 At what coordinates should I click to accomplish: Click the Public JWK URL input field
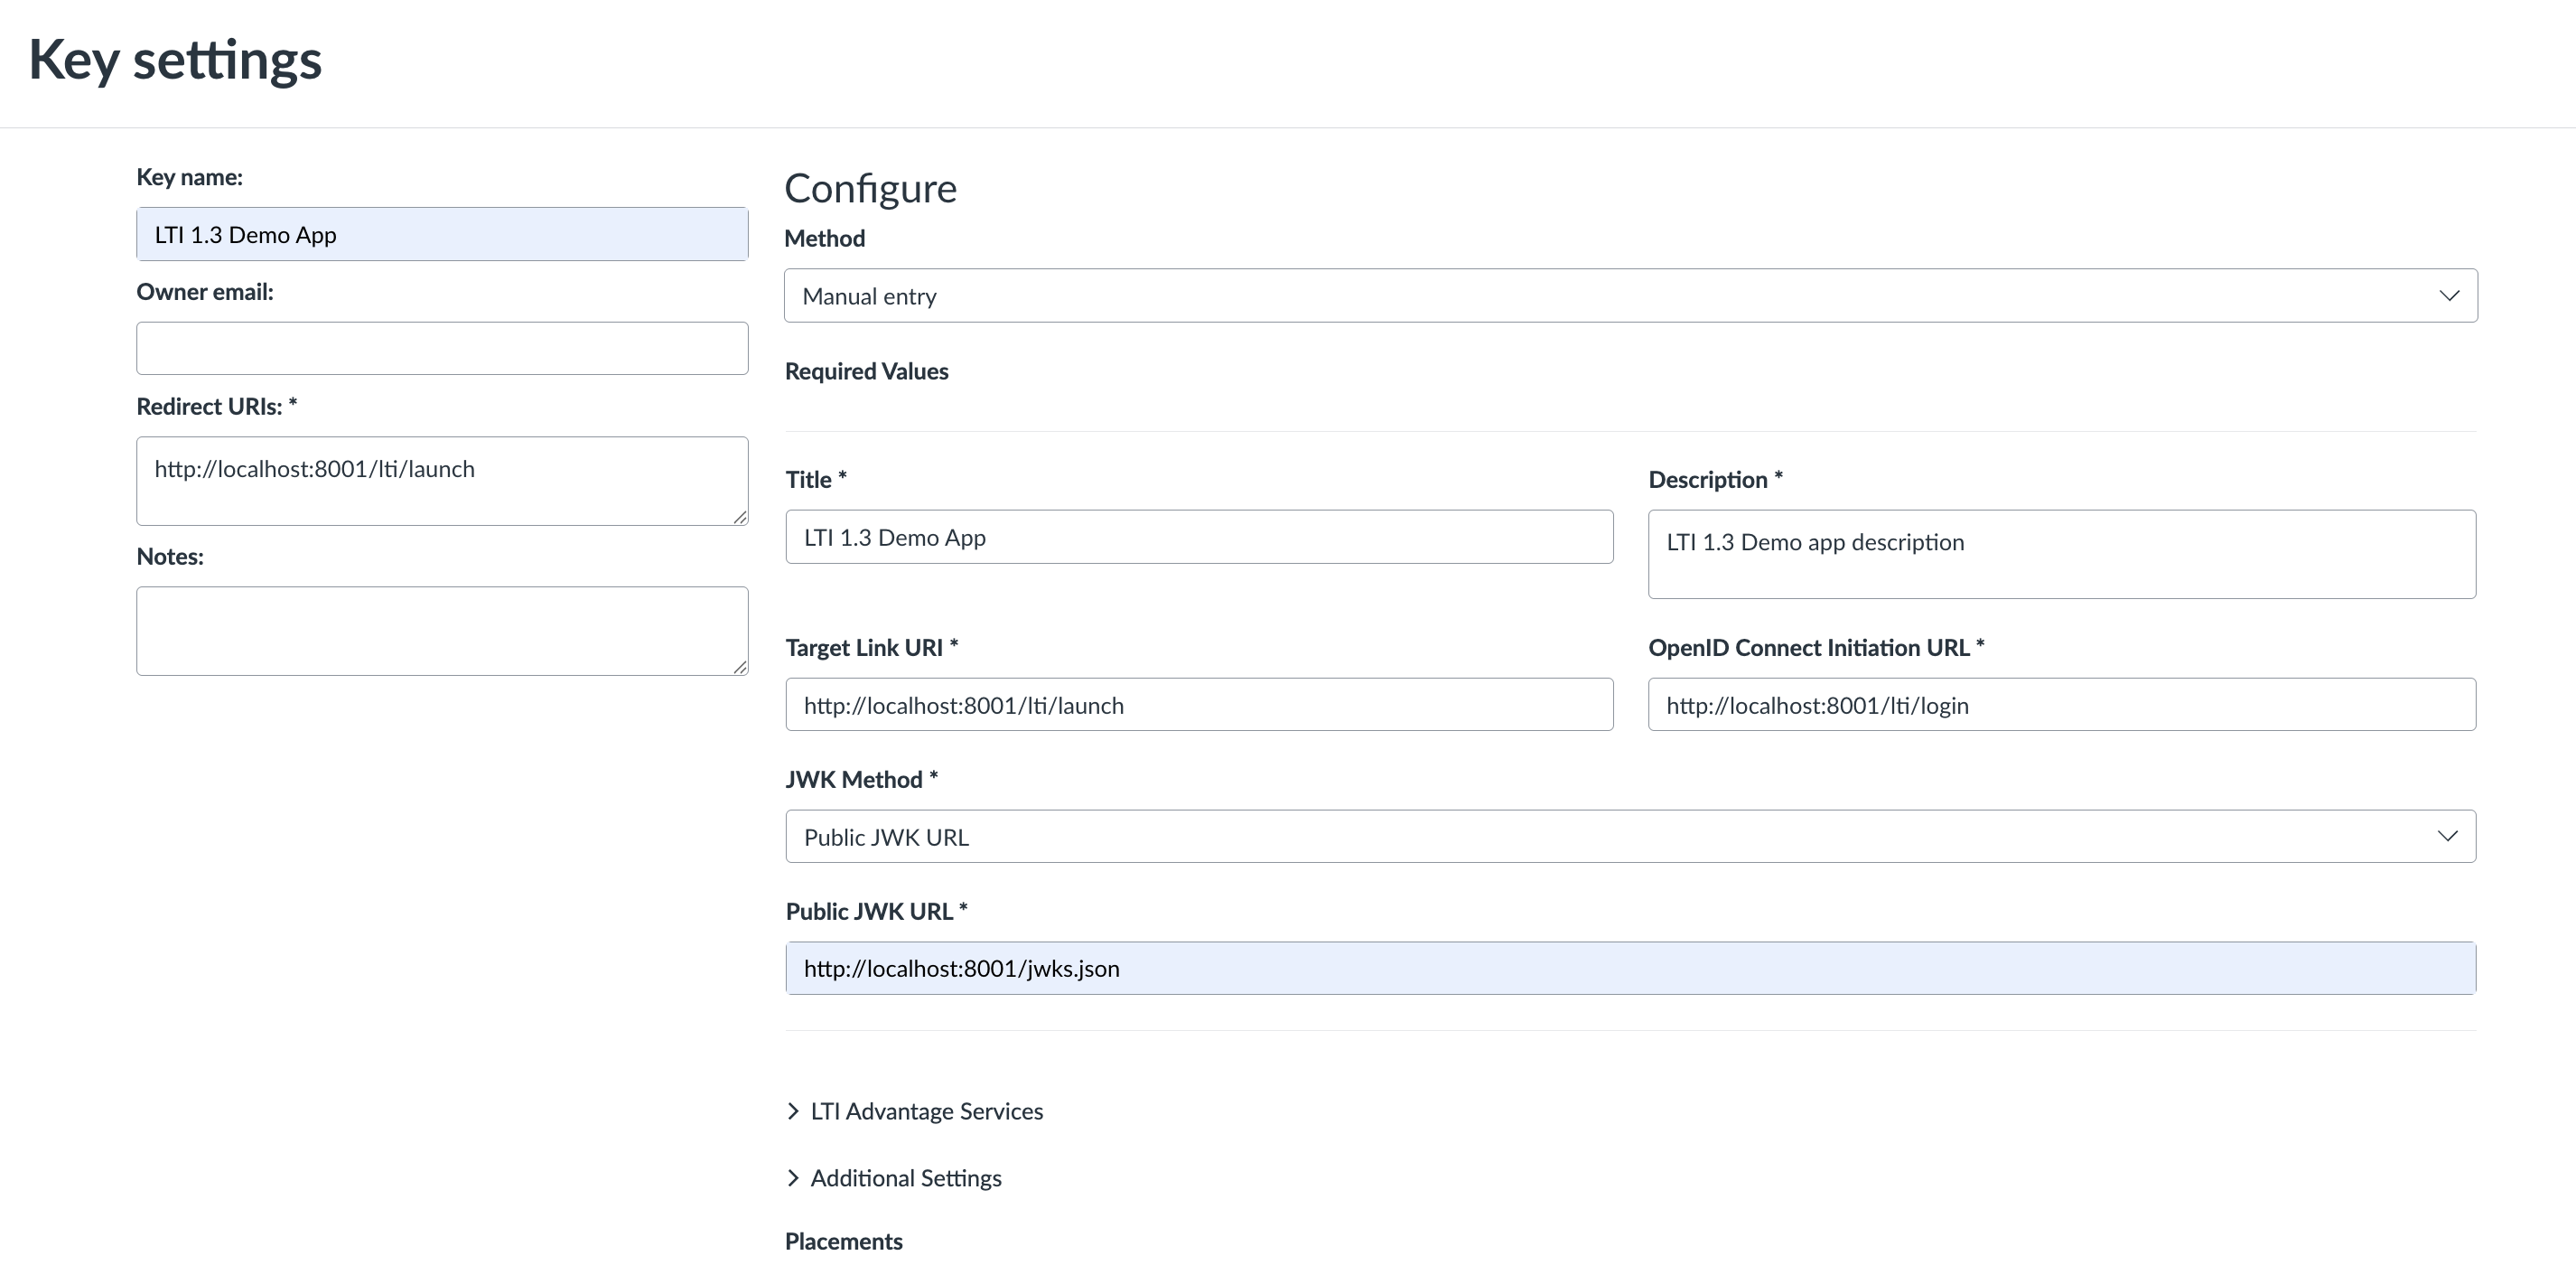click(1630, 967)
